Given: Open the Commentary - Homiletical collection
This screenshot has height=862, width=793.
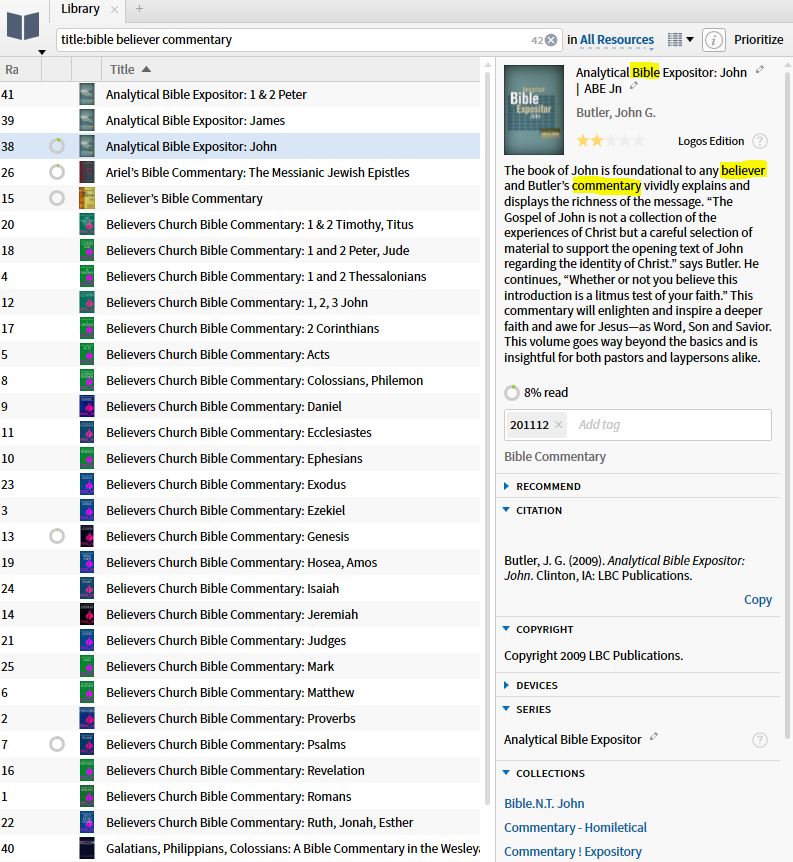Looking at the screenshot, I should (575, 827).
